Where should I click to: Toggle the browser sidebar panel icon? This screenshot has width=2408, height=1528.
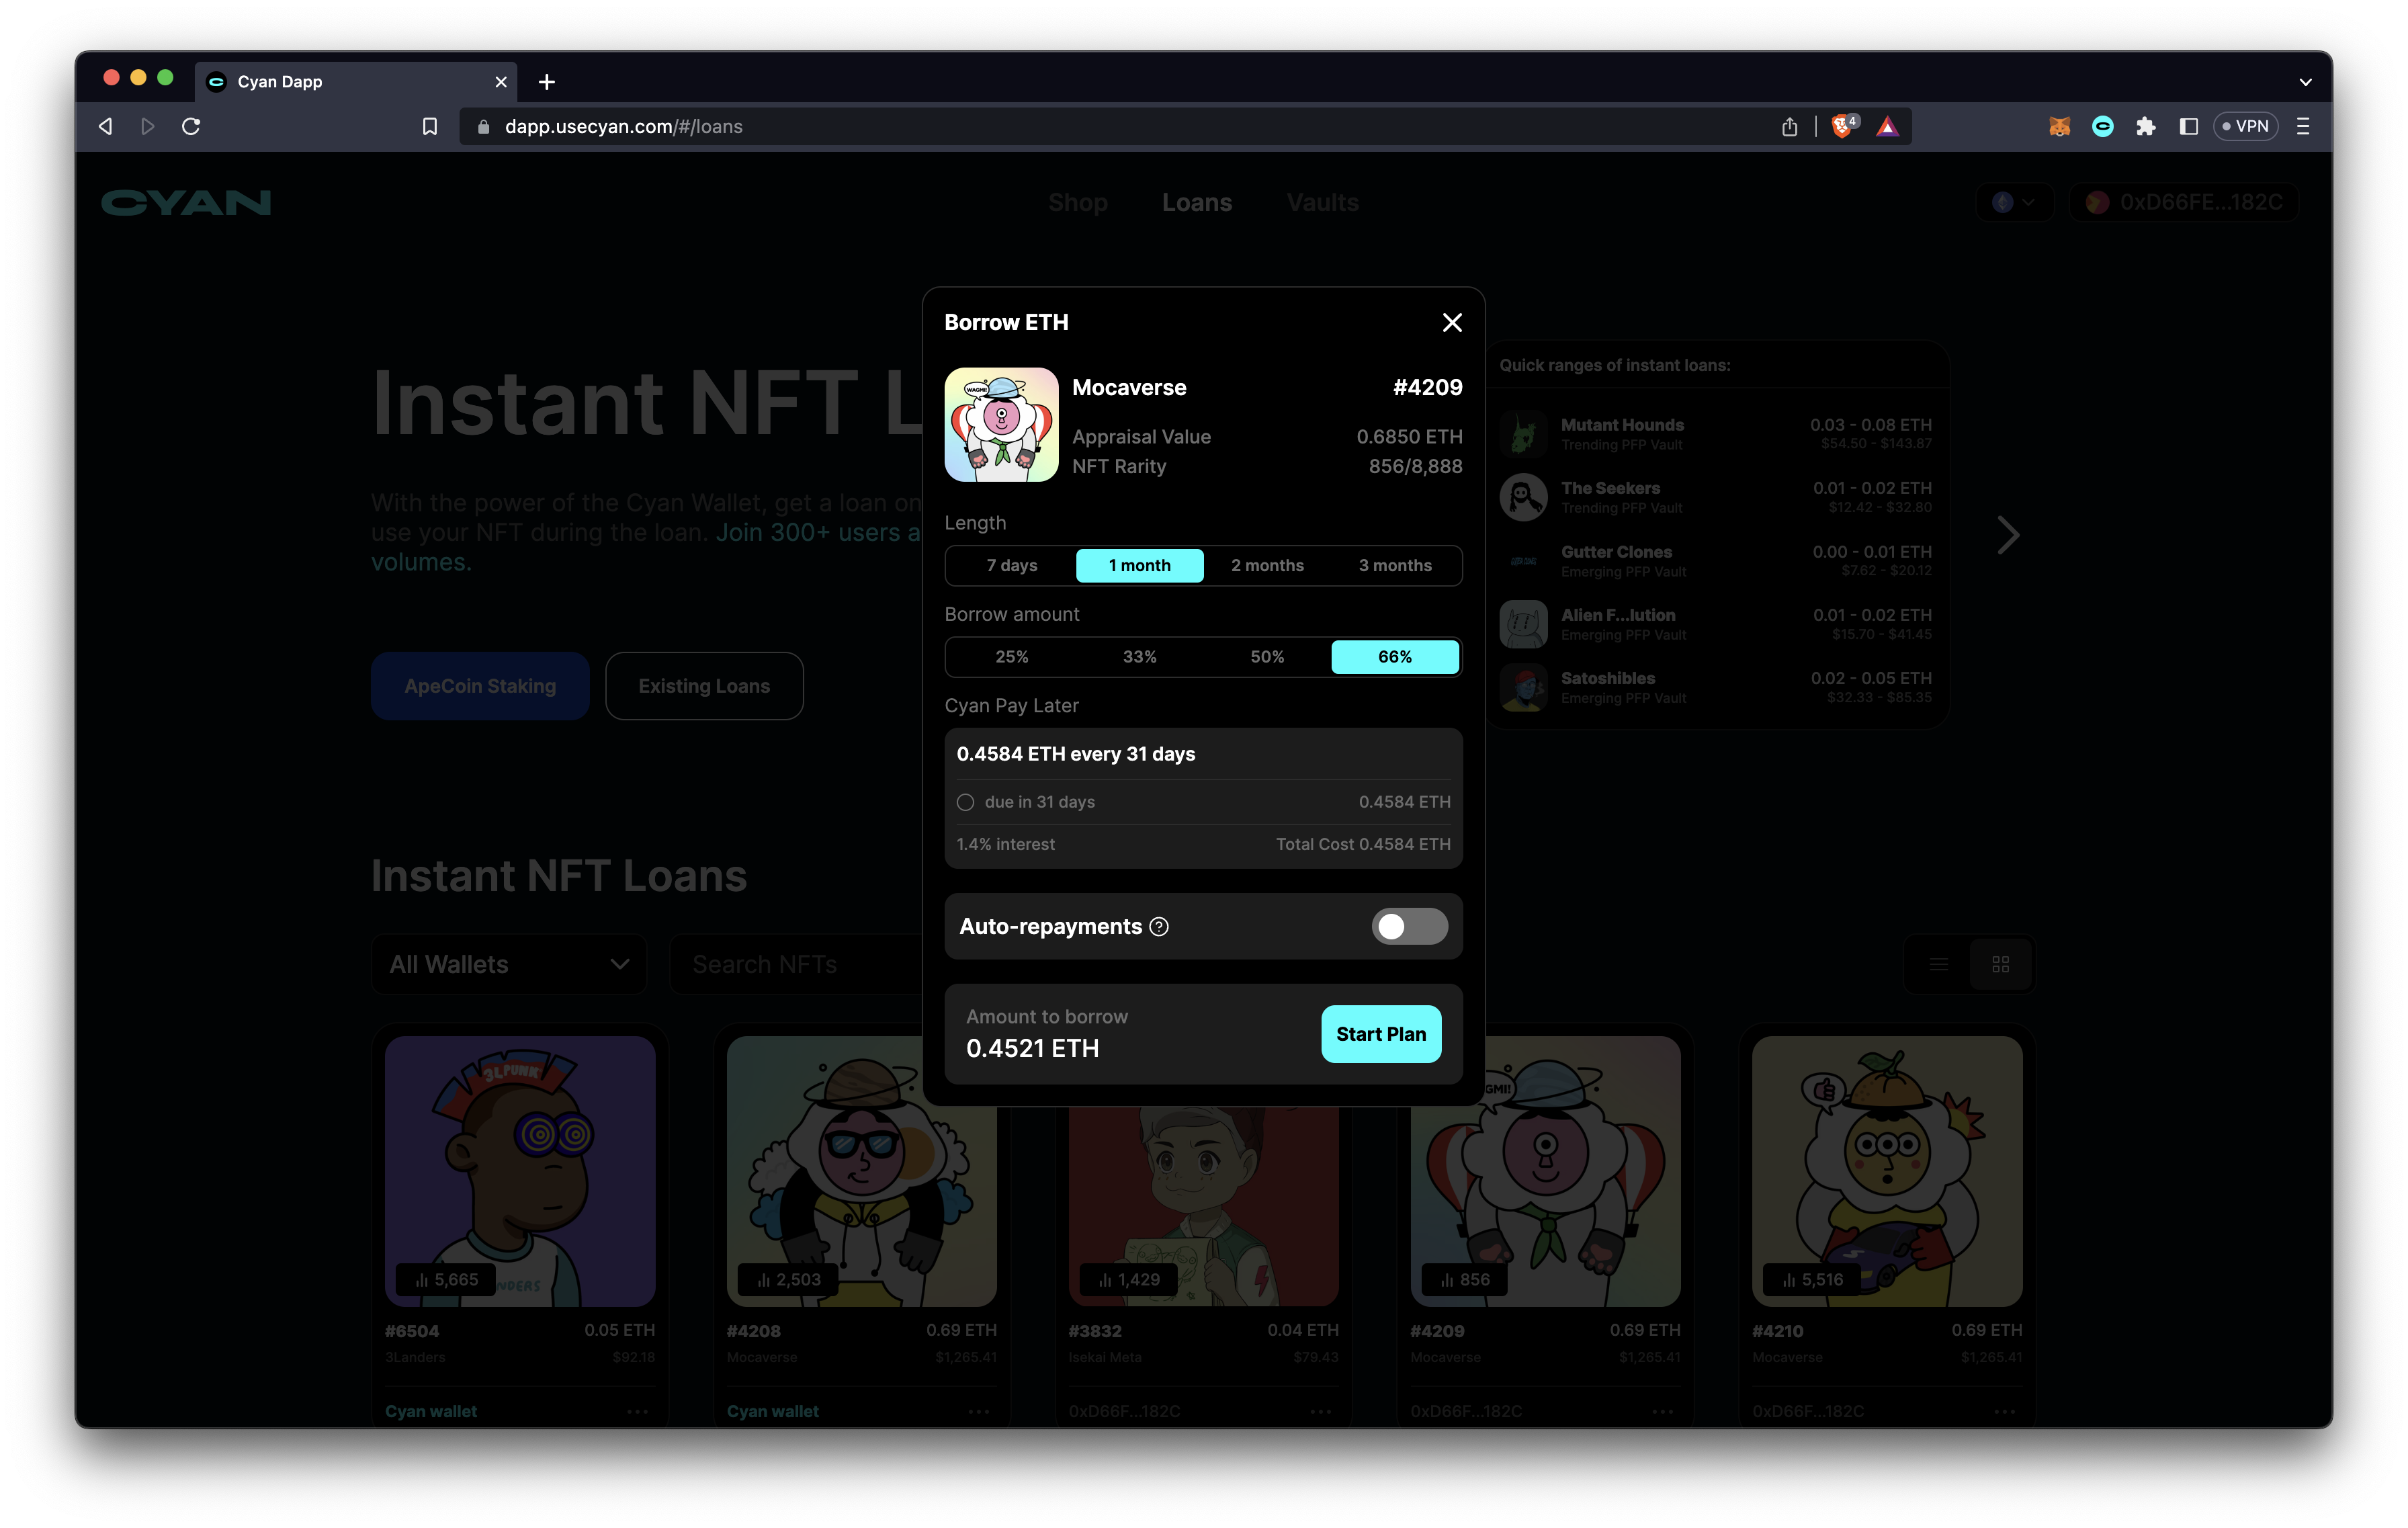[2189, 126]
